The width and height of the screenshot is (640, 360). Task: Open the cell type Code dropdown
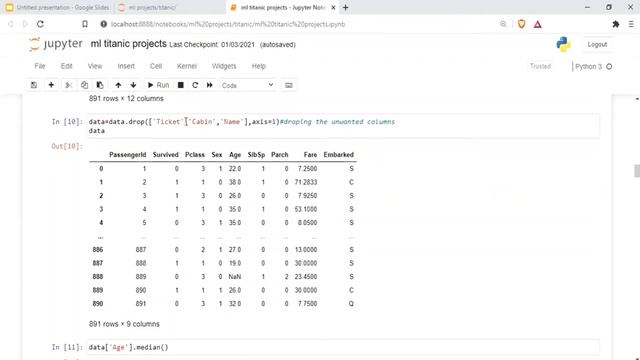(247, 85)
